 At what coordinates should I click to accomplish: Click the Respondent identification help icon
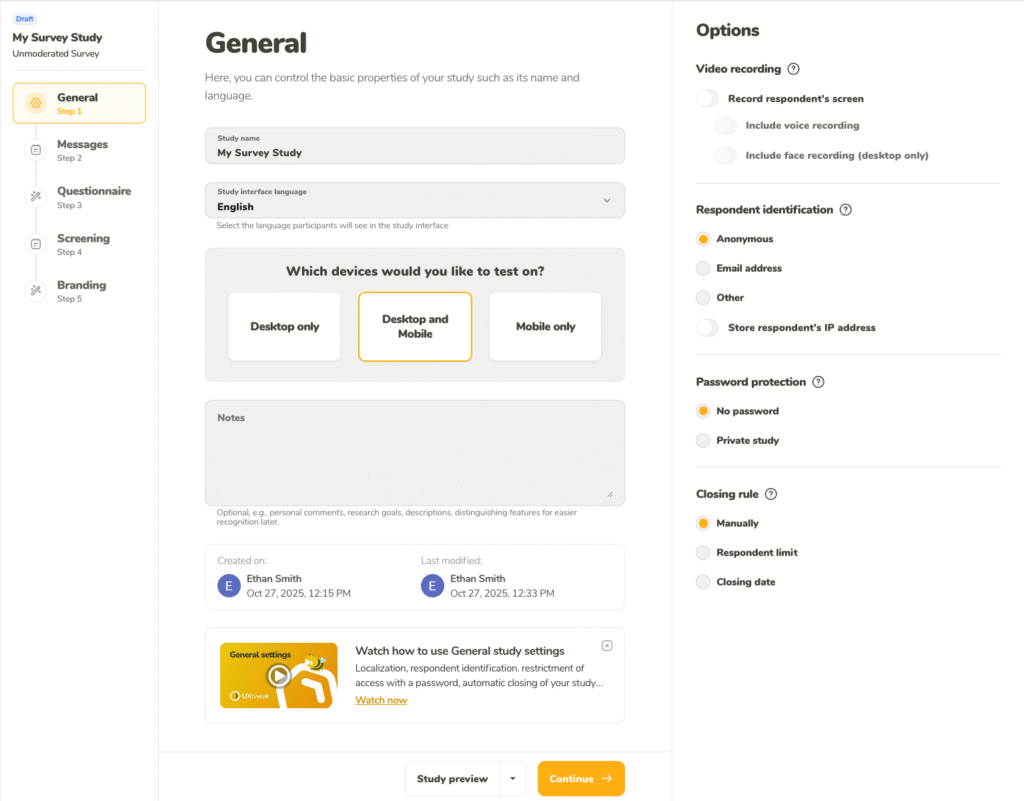[x=846, y=210]
